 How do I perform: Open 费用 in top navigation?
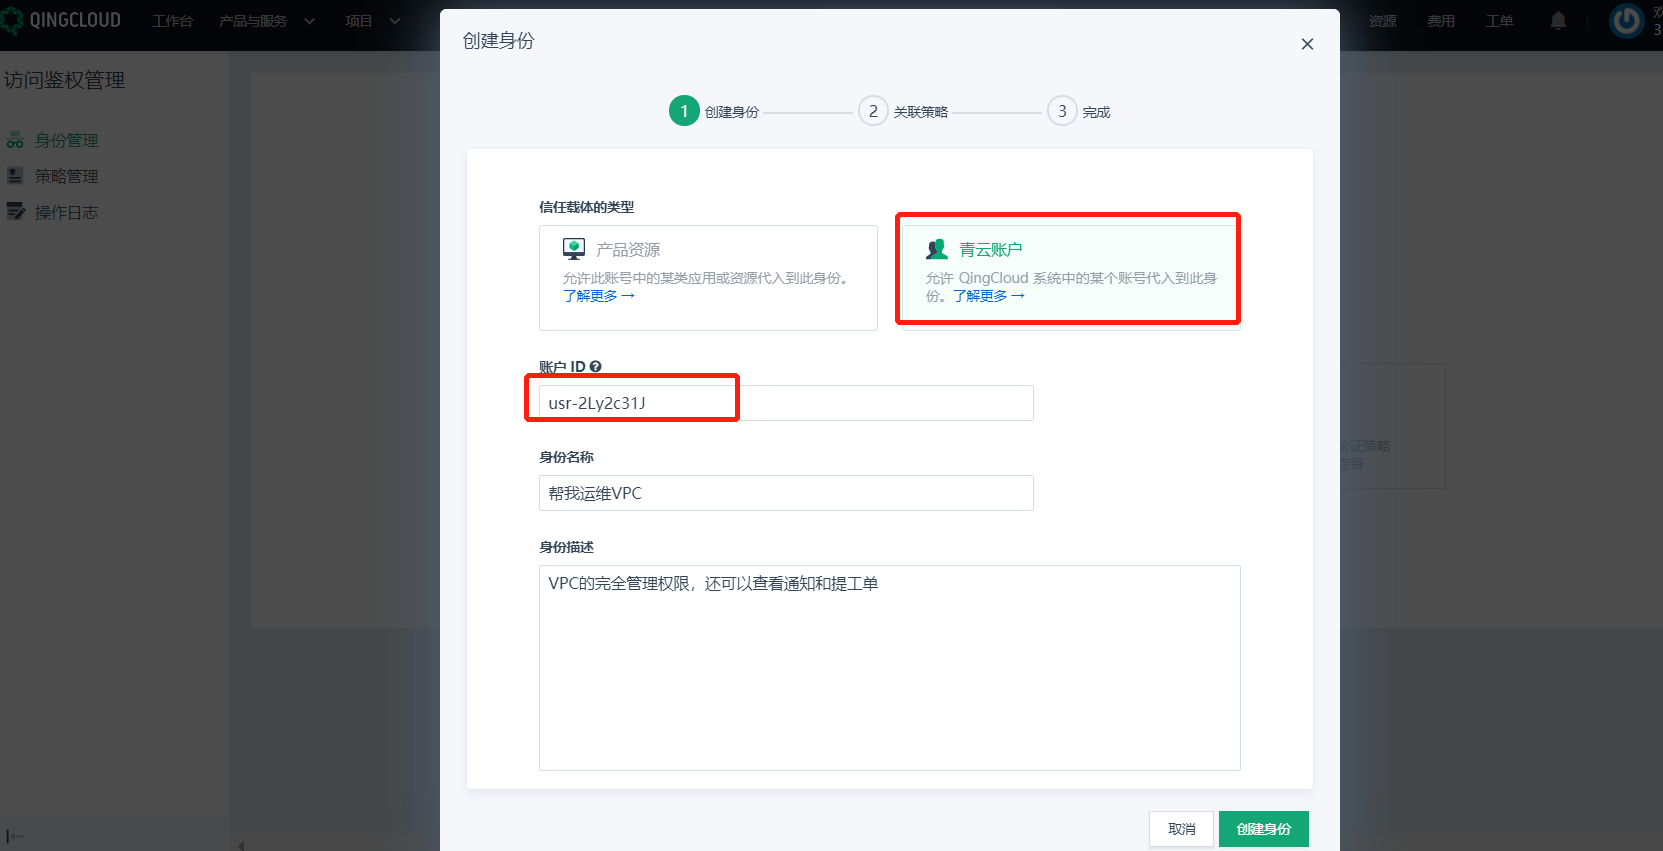click(1441, 21)
